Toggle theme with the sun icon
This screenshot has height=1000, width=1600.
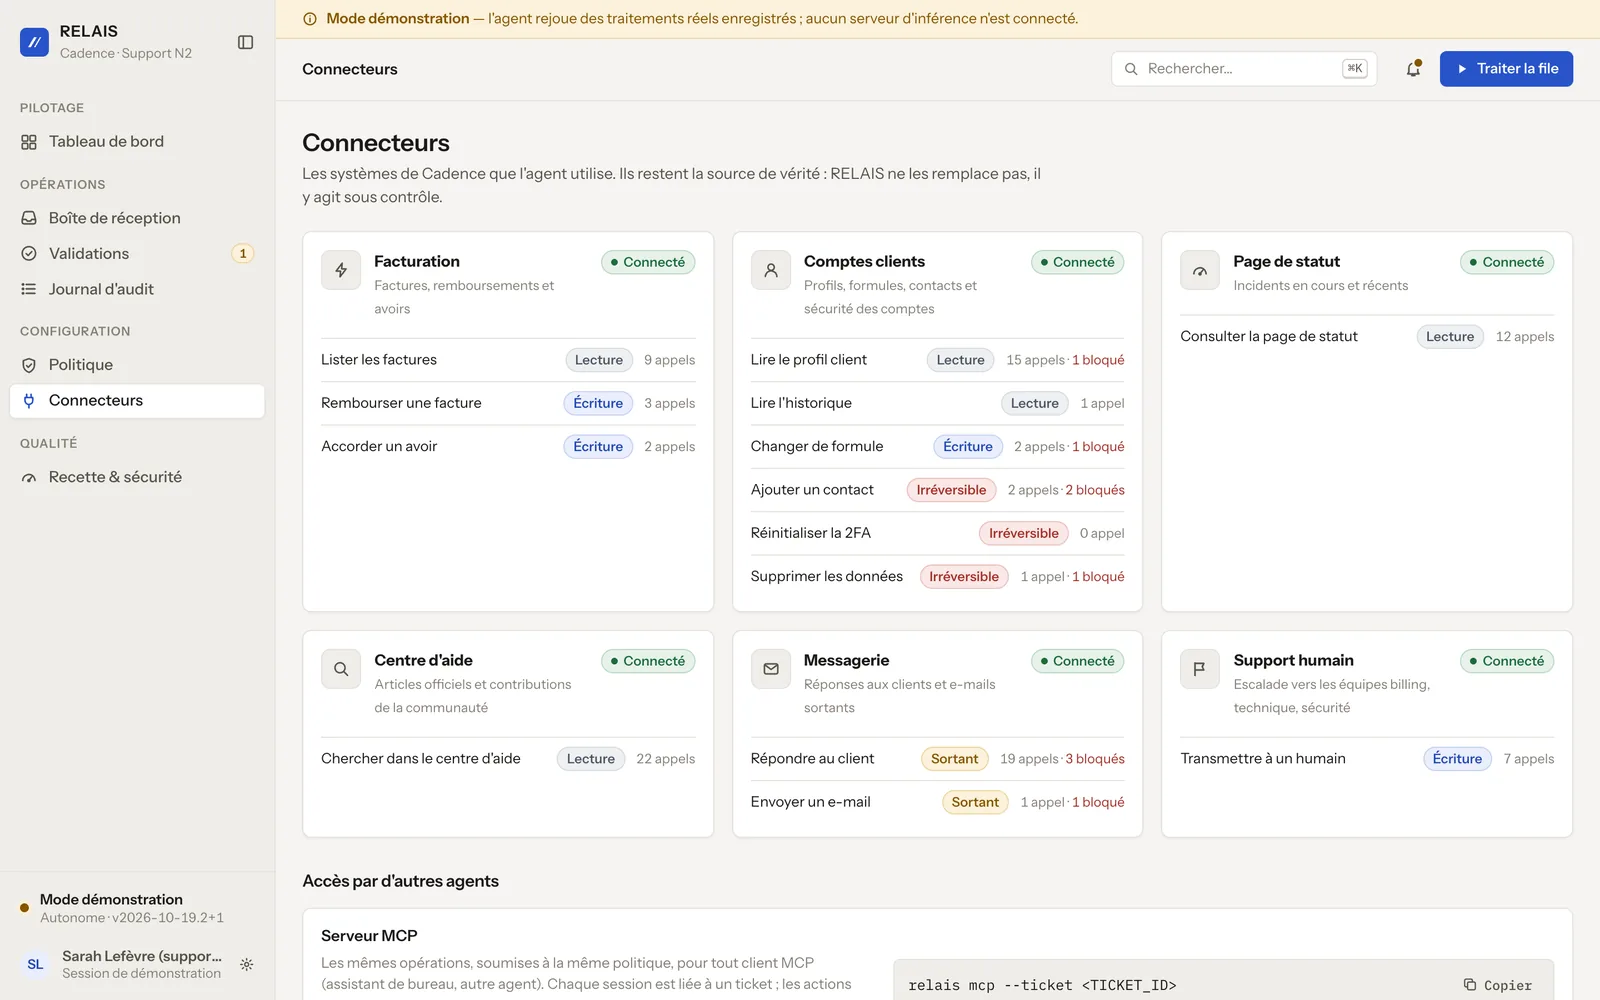[x=247, y=965]
